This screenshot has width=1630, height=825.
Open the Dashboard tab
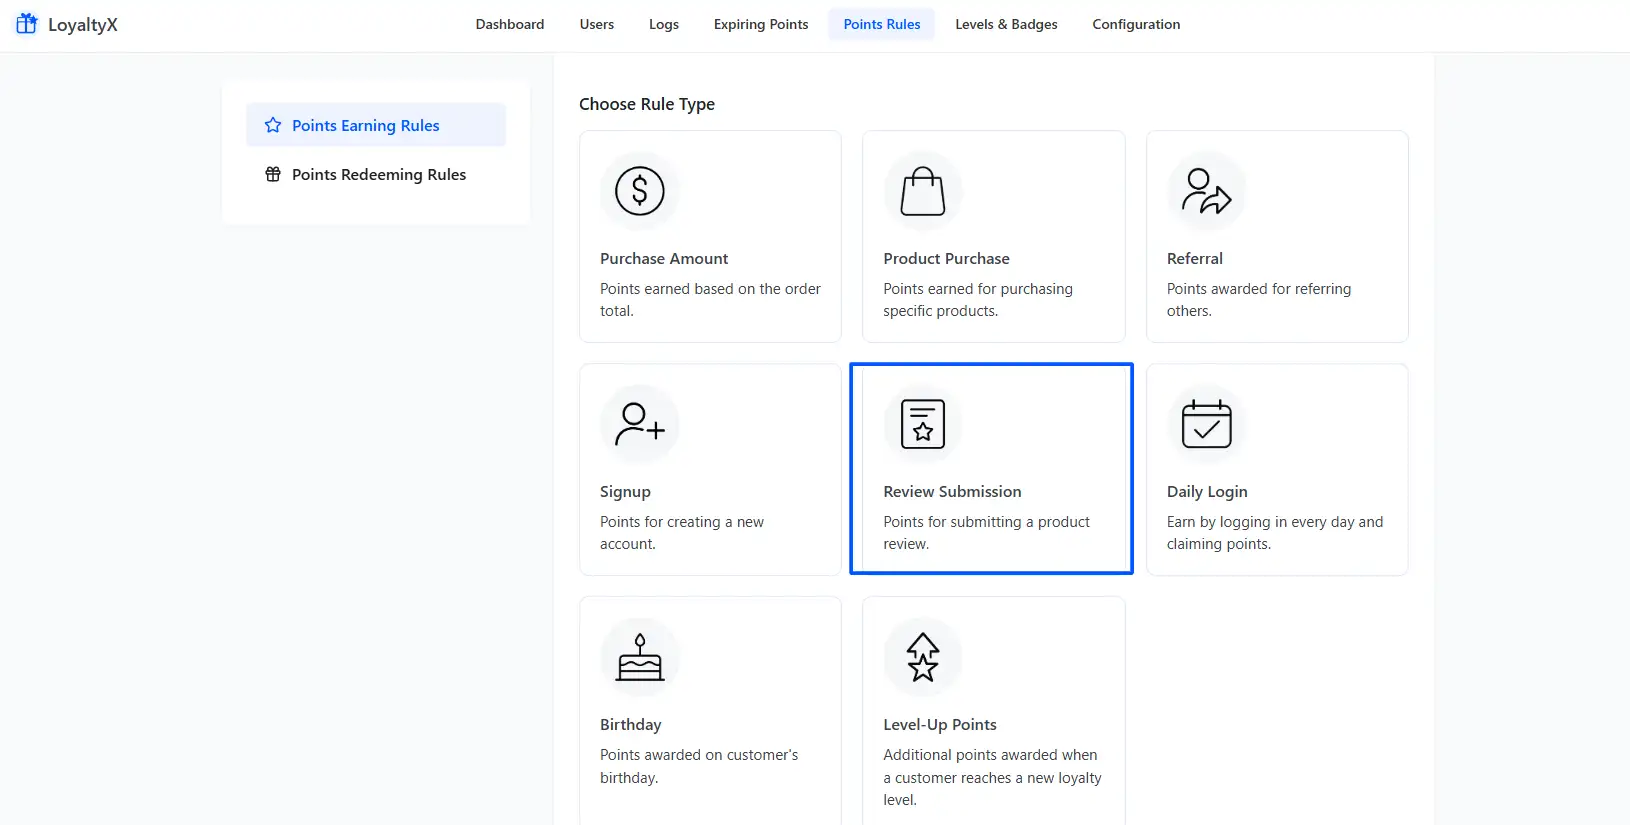point(510,24)
